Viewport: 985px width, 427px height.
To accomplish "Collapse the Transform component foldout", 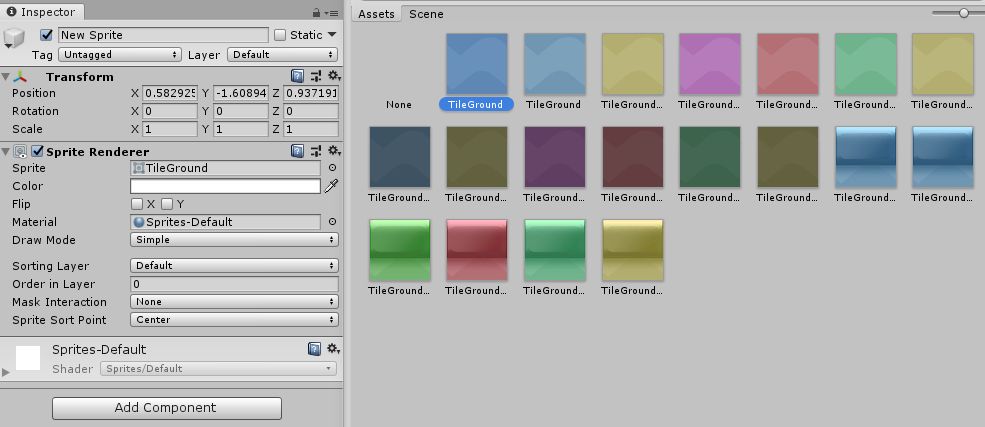I will point(6,77).
